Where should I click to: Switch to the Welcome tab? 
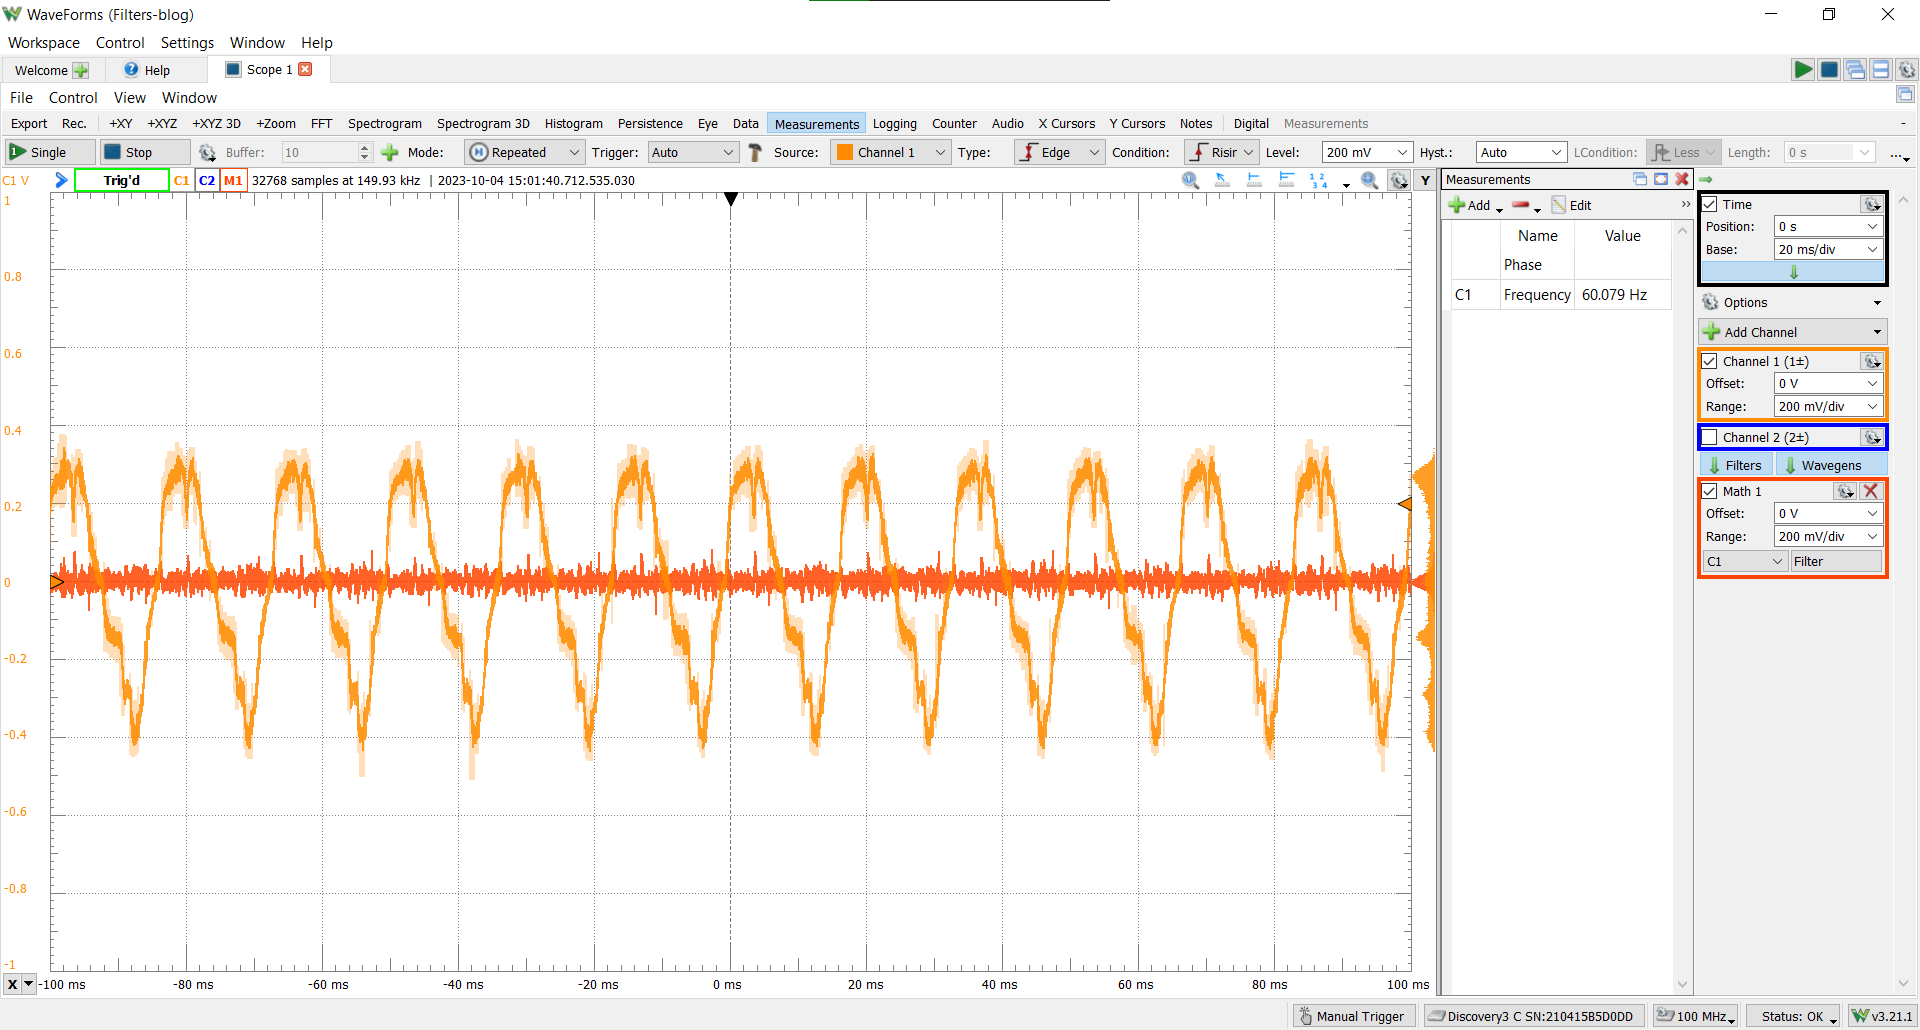[40, 70]
